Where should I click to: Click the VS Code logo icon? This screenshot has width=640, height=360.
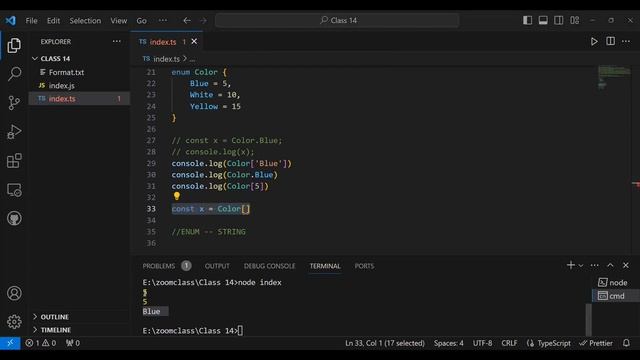pos(11,20)
